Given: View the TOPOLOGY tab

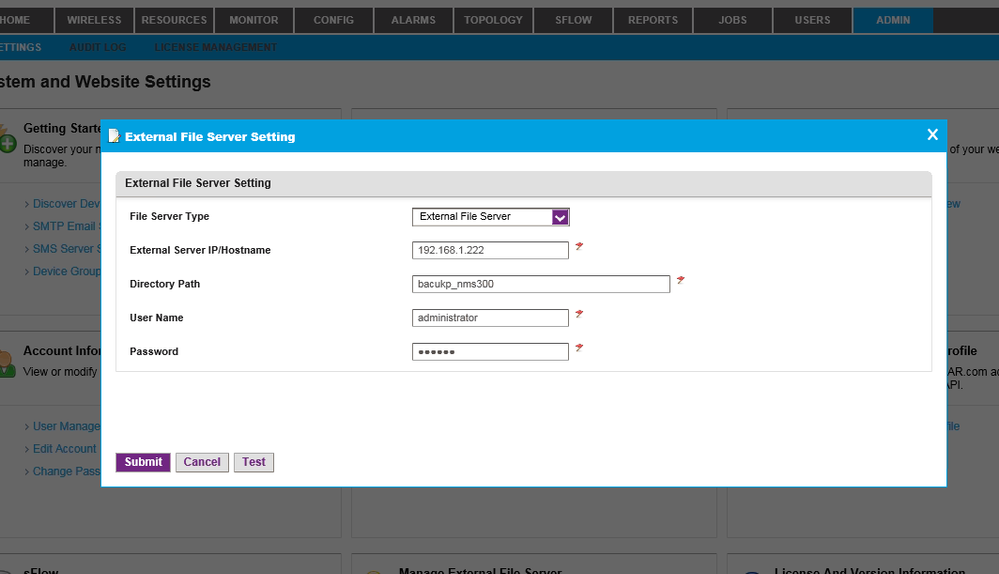Looking at the screenshot, I should coord(494,20).
